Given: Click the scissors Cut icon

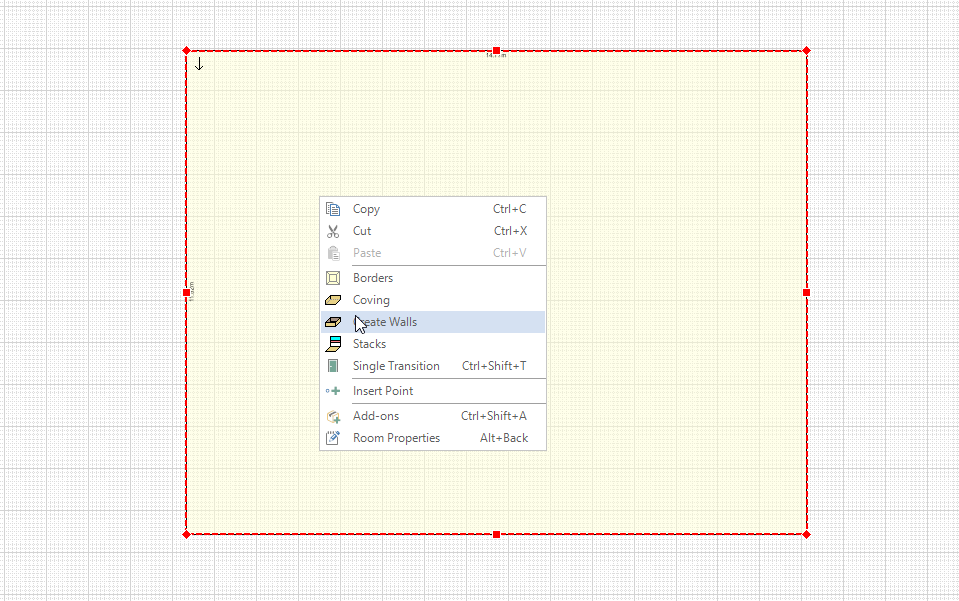Looking at the screenshot, I should (x=333, y=231).
